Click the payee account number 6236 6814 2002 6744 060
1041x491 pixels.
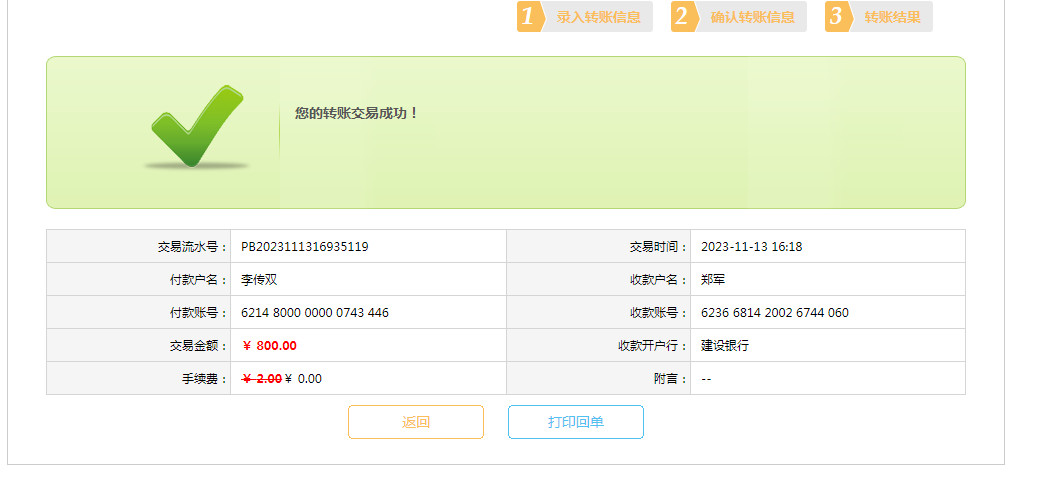coord(774,313)
